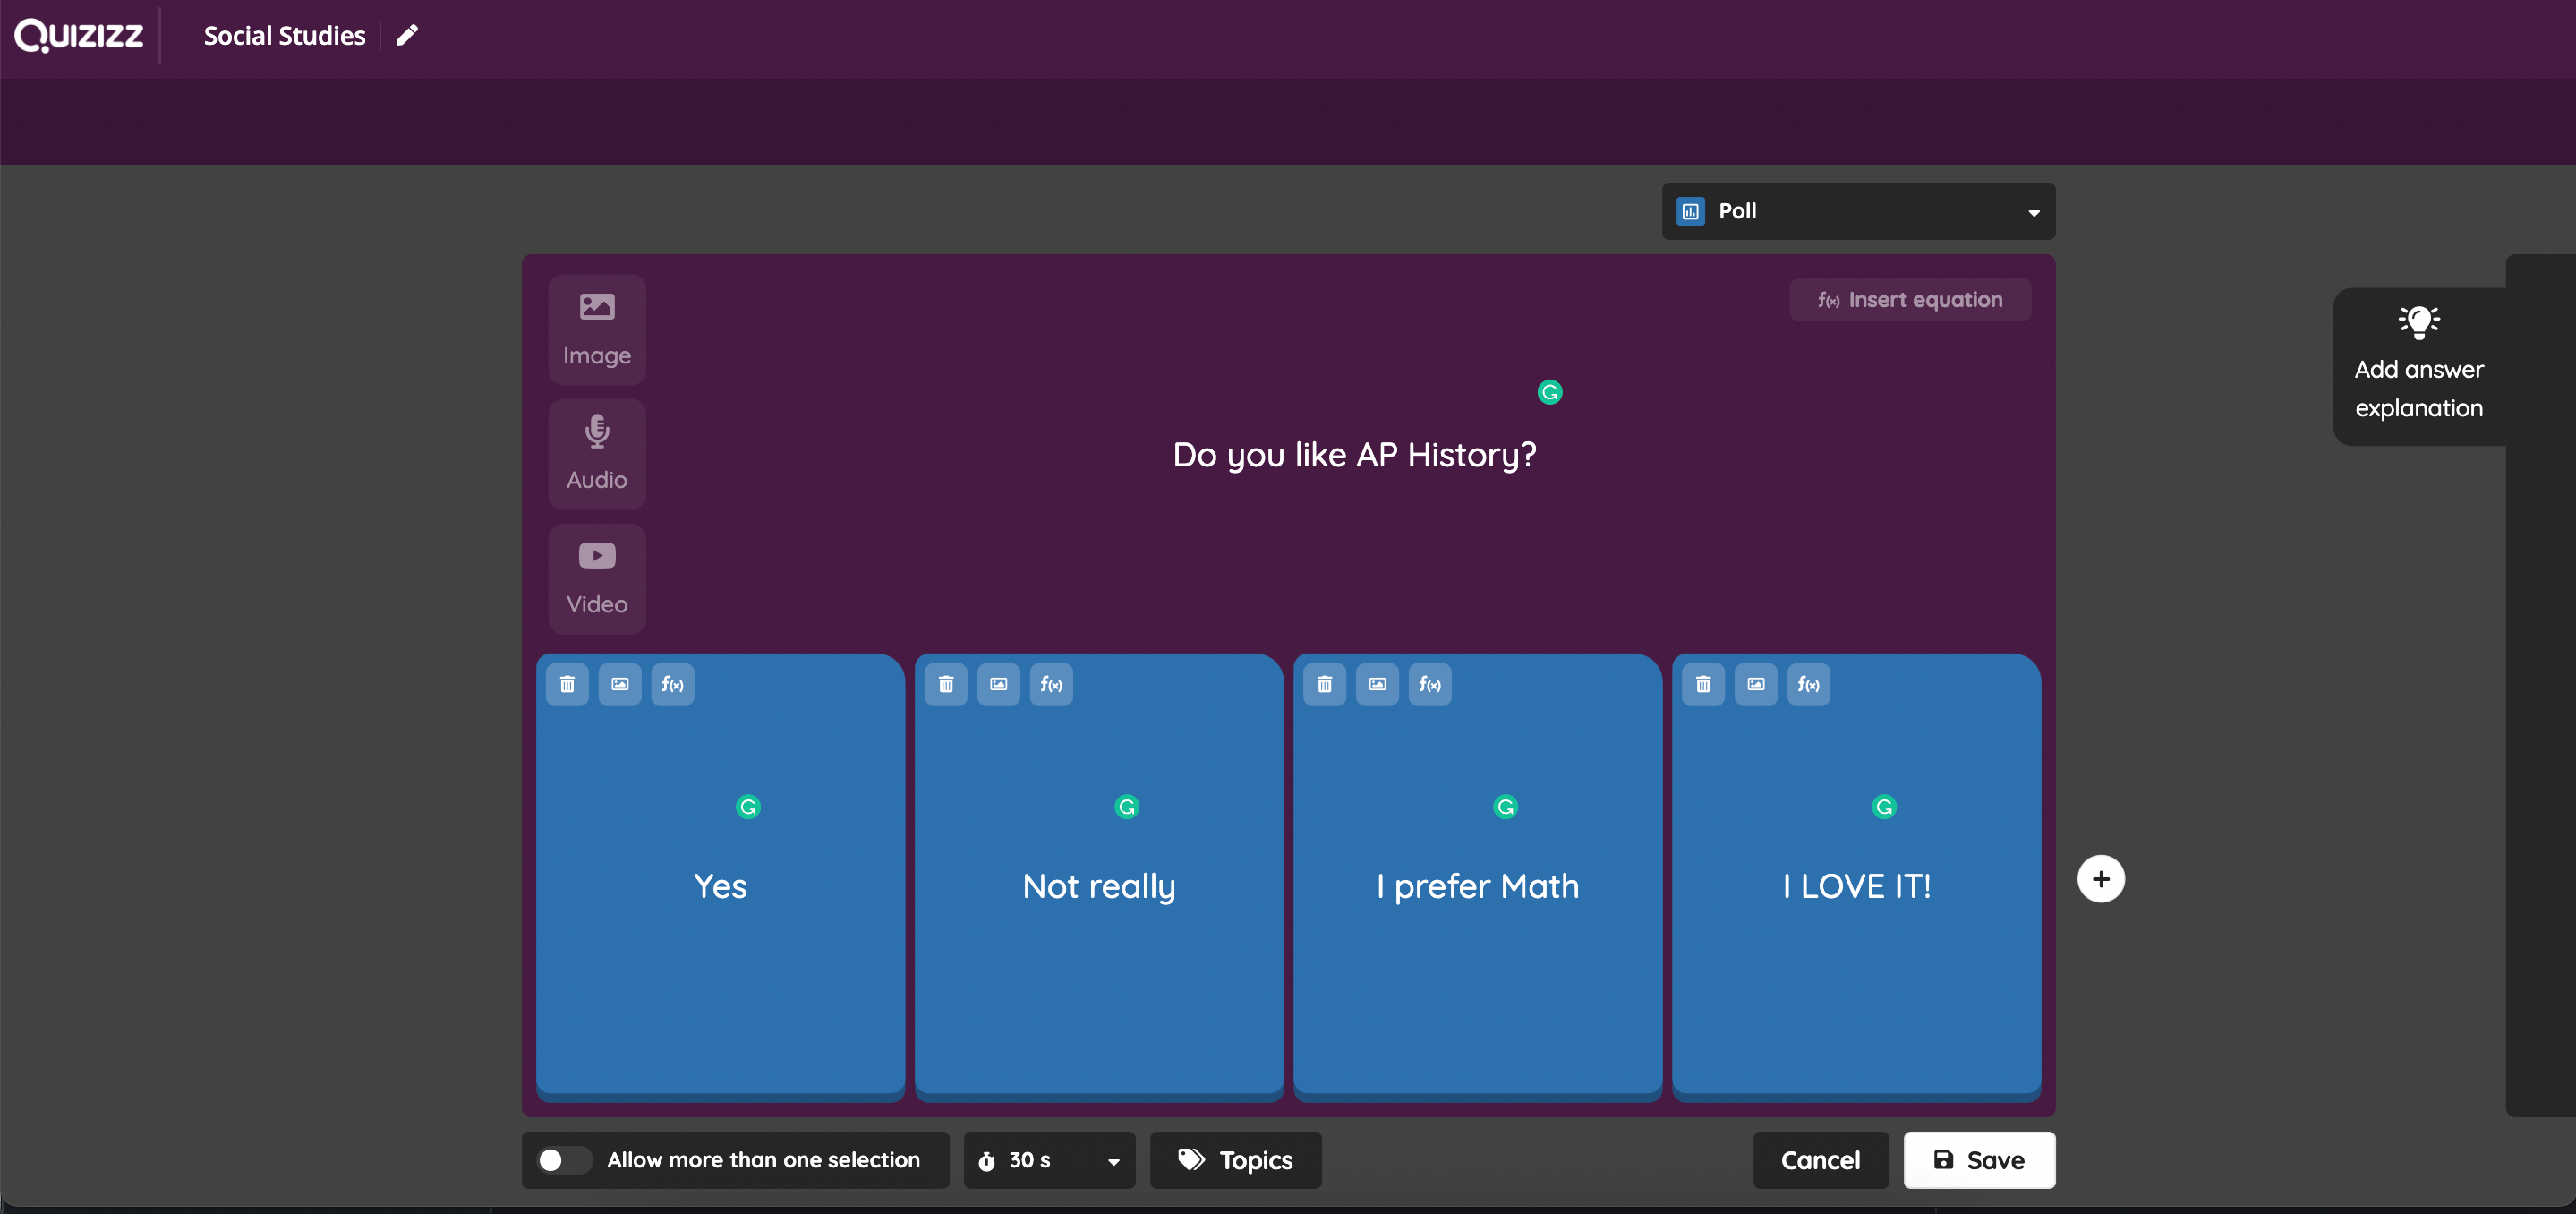Image resolution: width=2576 pixels, height=1214 pixels.
Task: Edit the 'Do you like AP History?' text
Action: 1354,455
